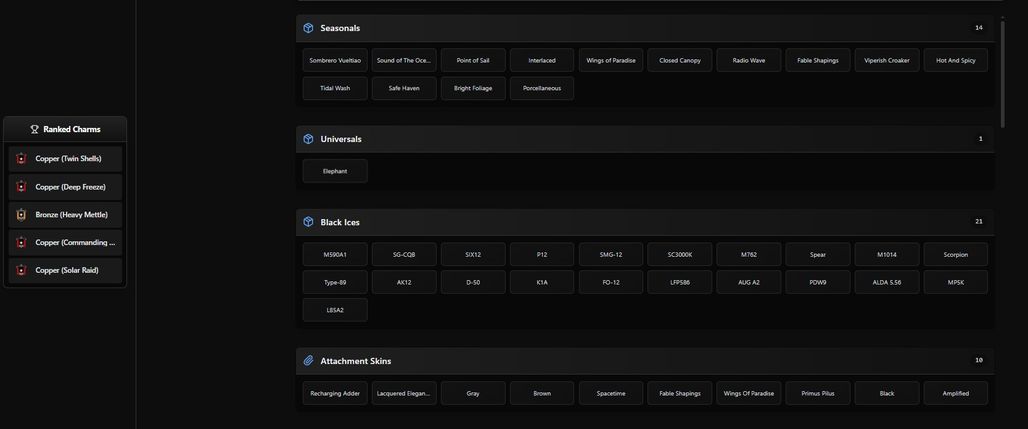
Task: Pick the PDW9 Black Ice
Action: (818, 282)
